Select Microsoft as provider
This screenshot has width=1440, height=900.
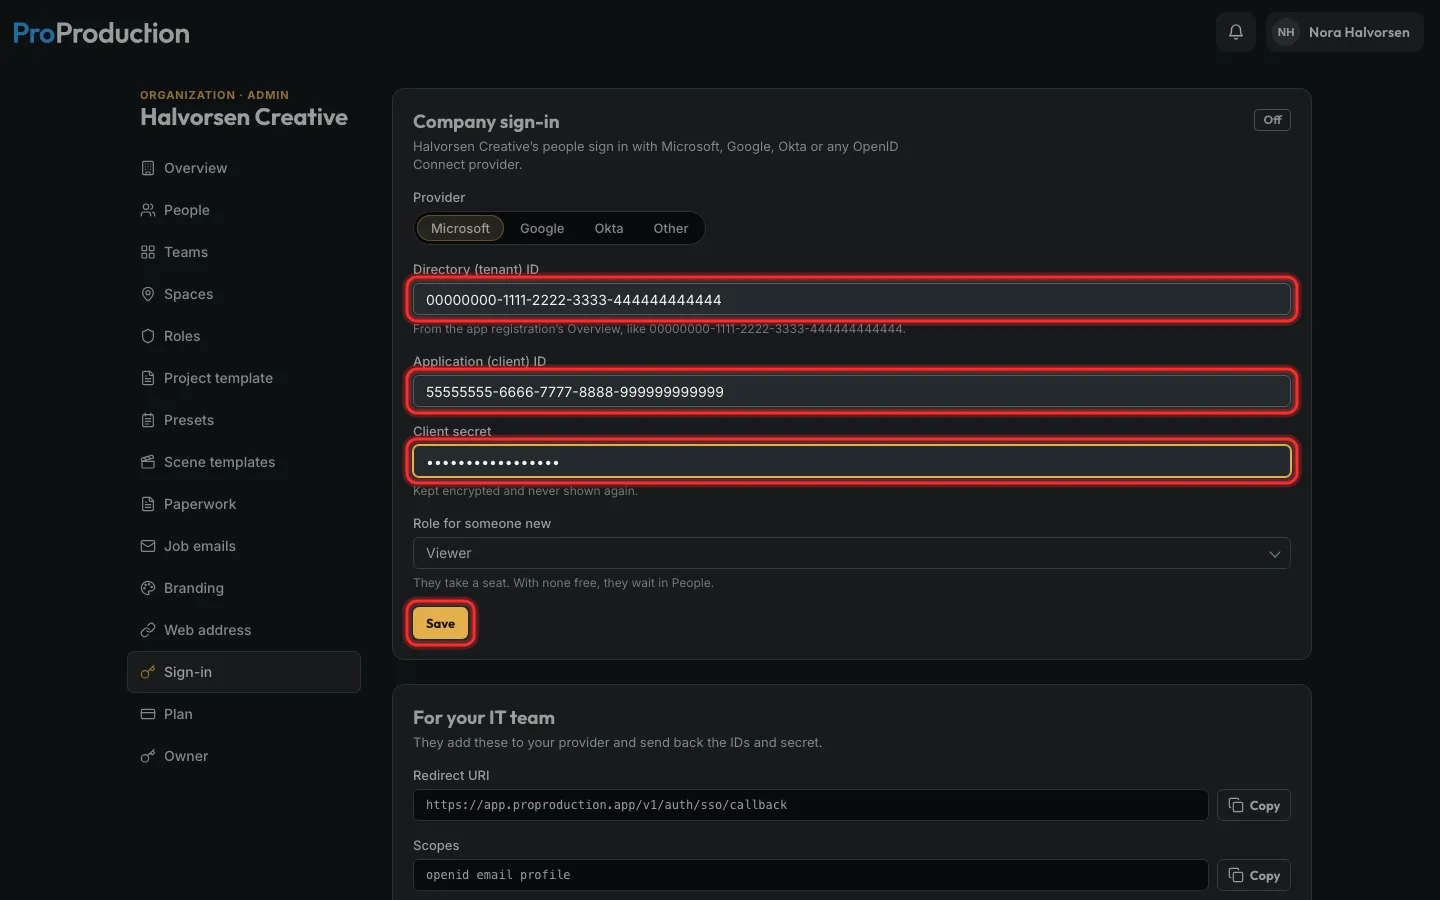tap(460, 228)
